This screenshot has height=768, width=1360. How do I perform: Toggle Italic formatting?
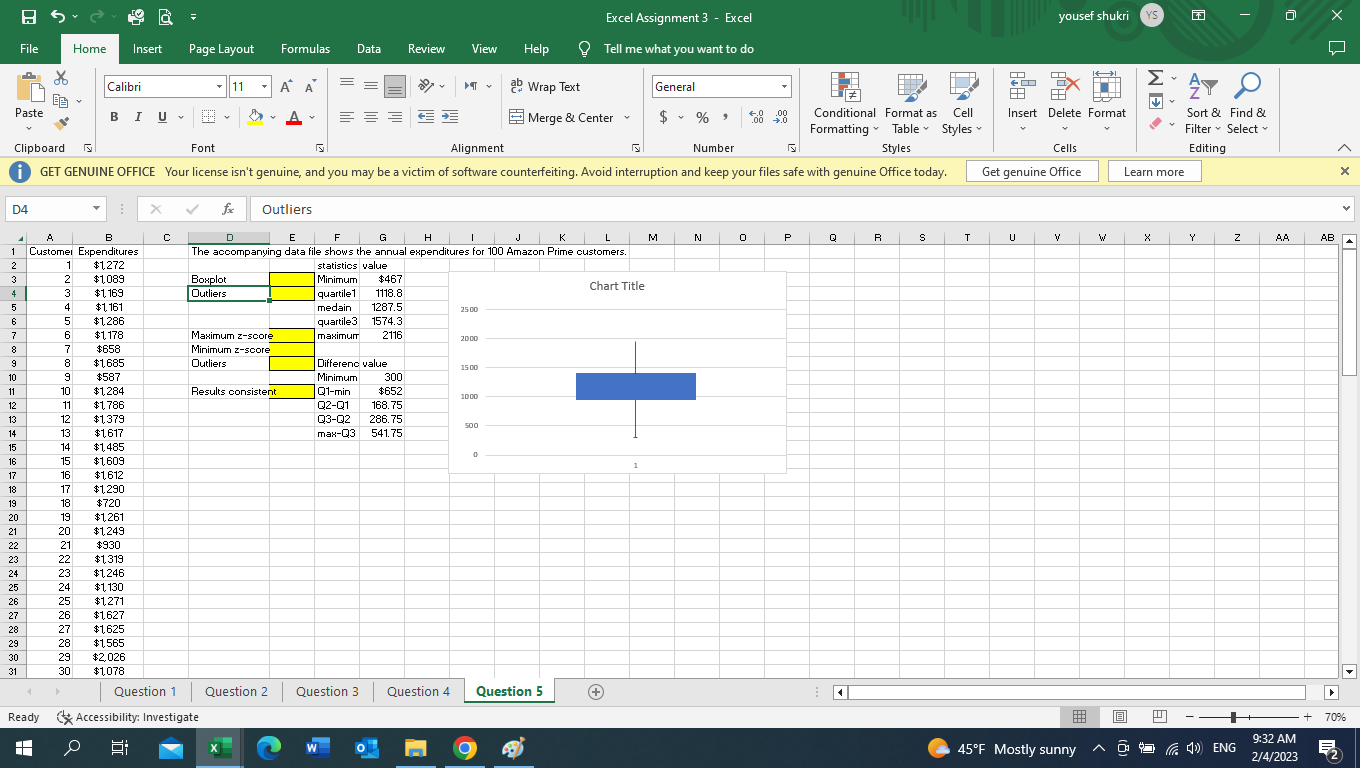pos(139,118)
